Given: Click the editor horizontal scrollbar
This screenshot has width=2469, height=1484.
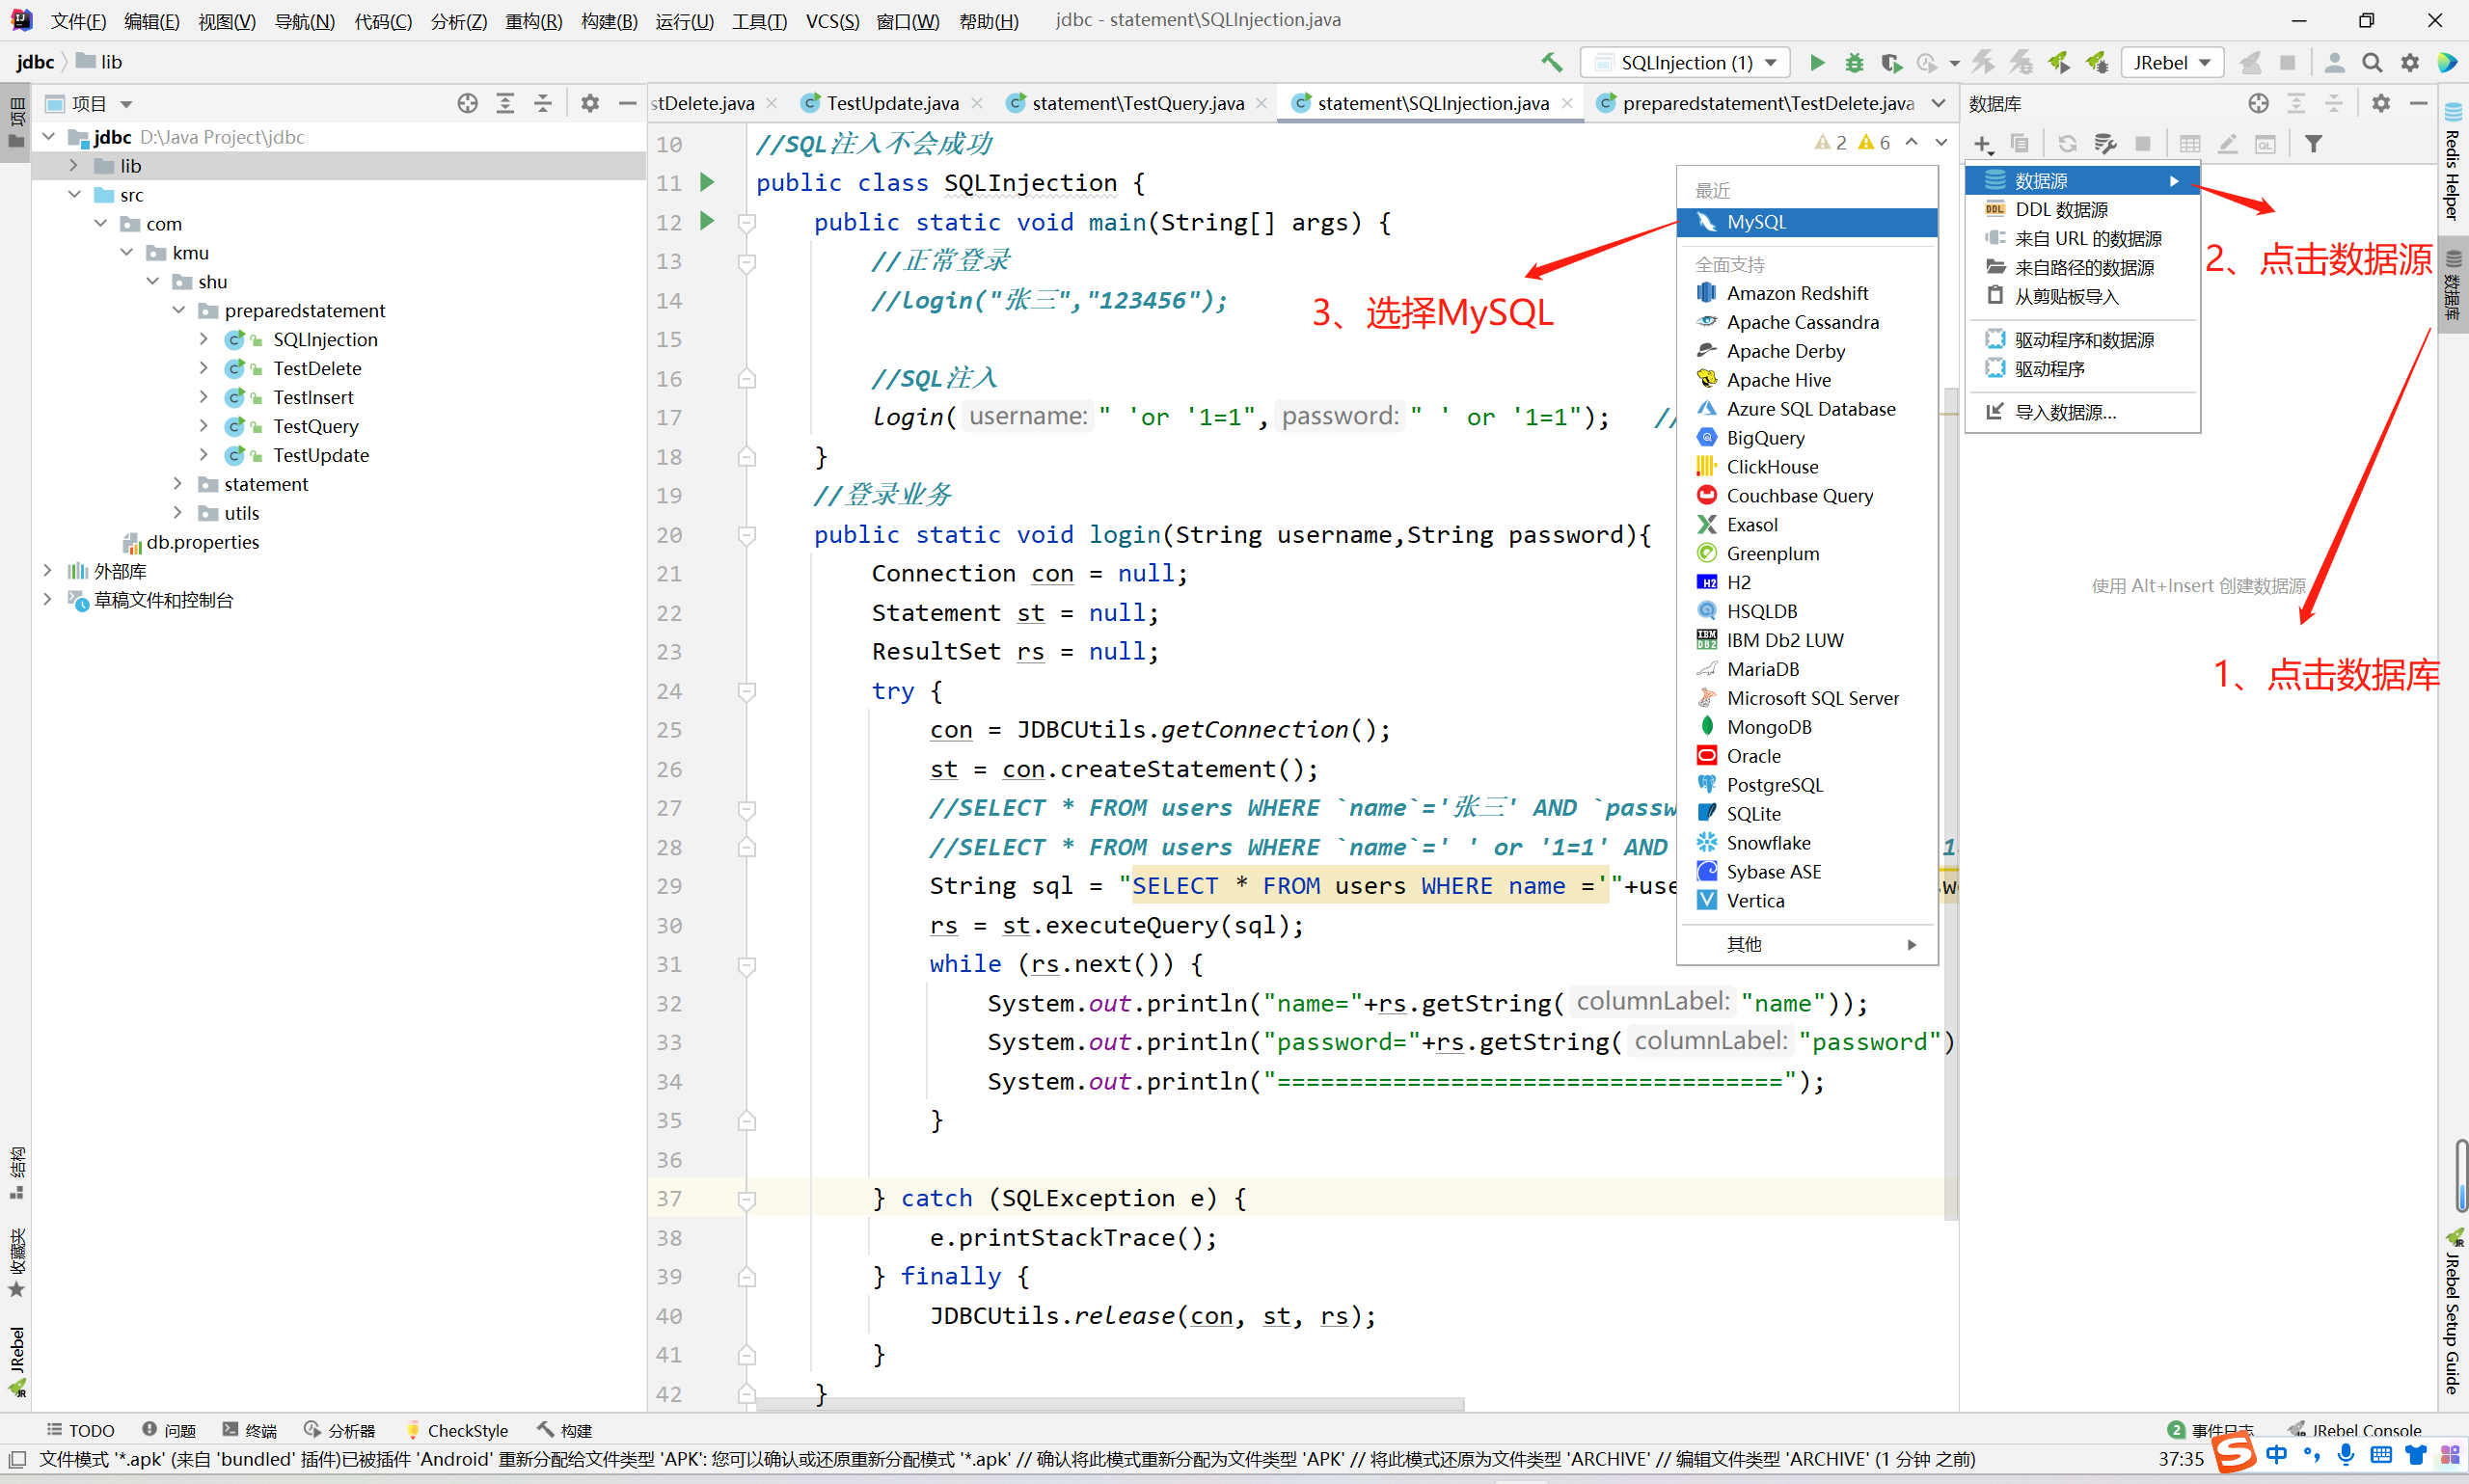Looking at the screenshot, I should 1110,1404.
